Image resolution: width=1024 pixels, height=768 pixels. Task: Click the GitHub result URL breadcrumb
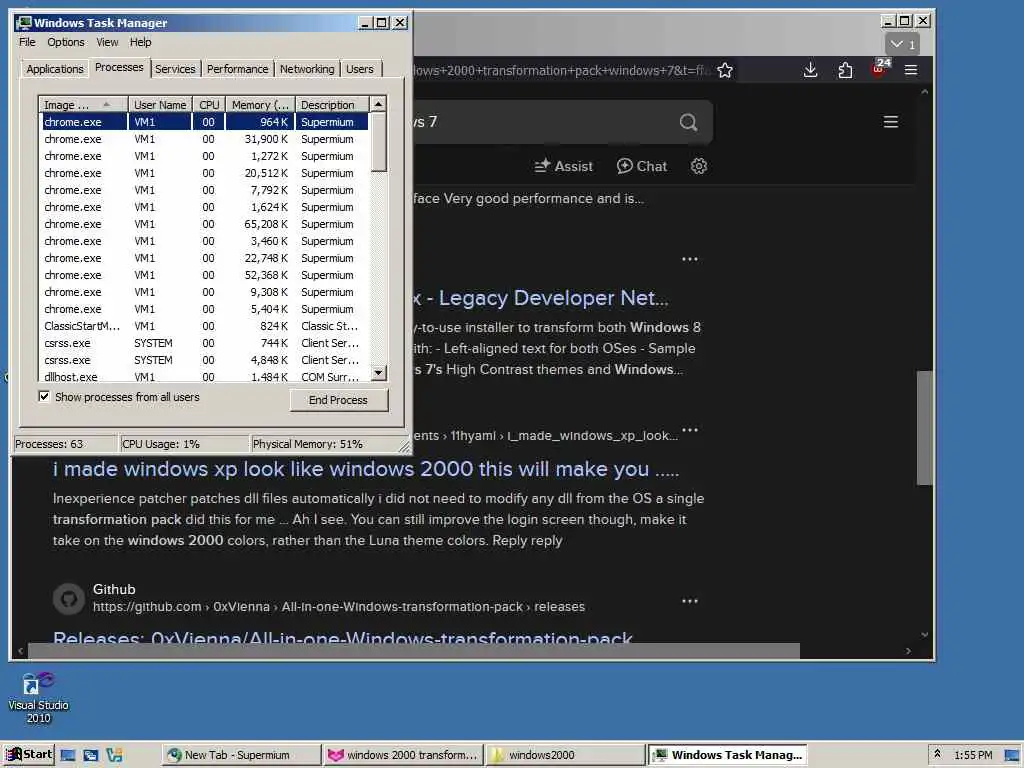coord(338,607)
